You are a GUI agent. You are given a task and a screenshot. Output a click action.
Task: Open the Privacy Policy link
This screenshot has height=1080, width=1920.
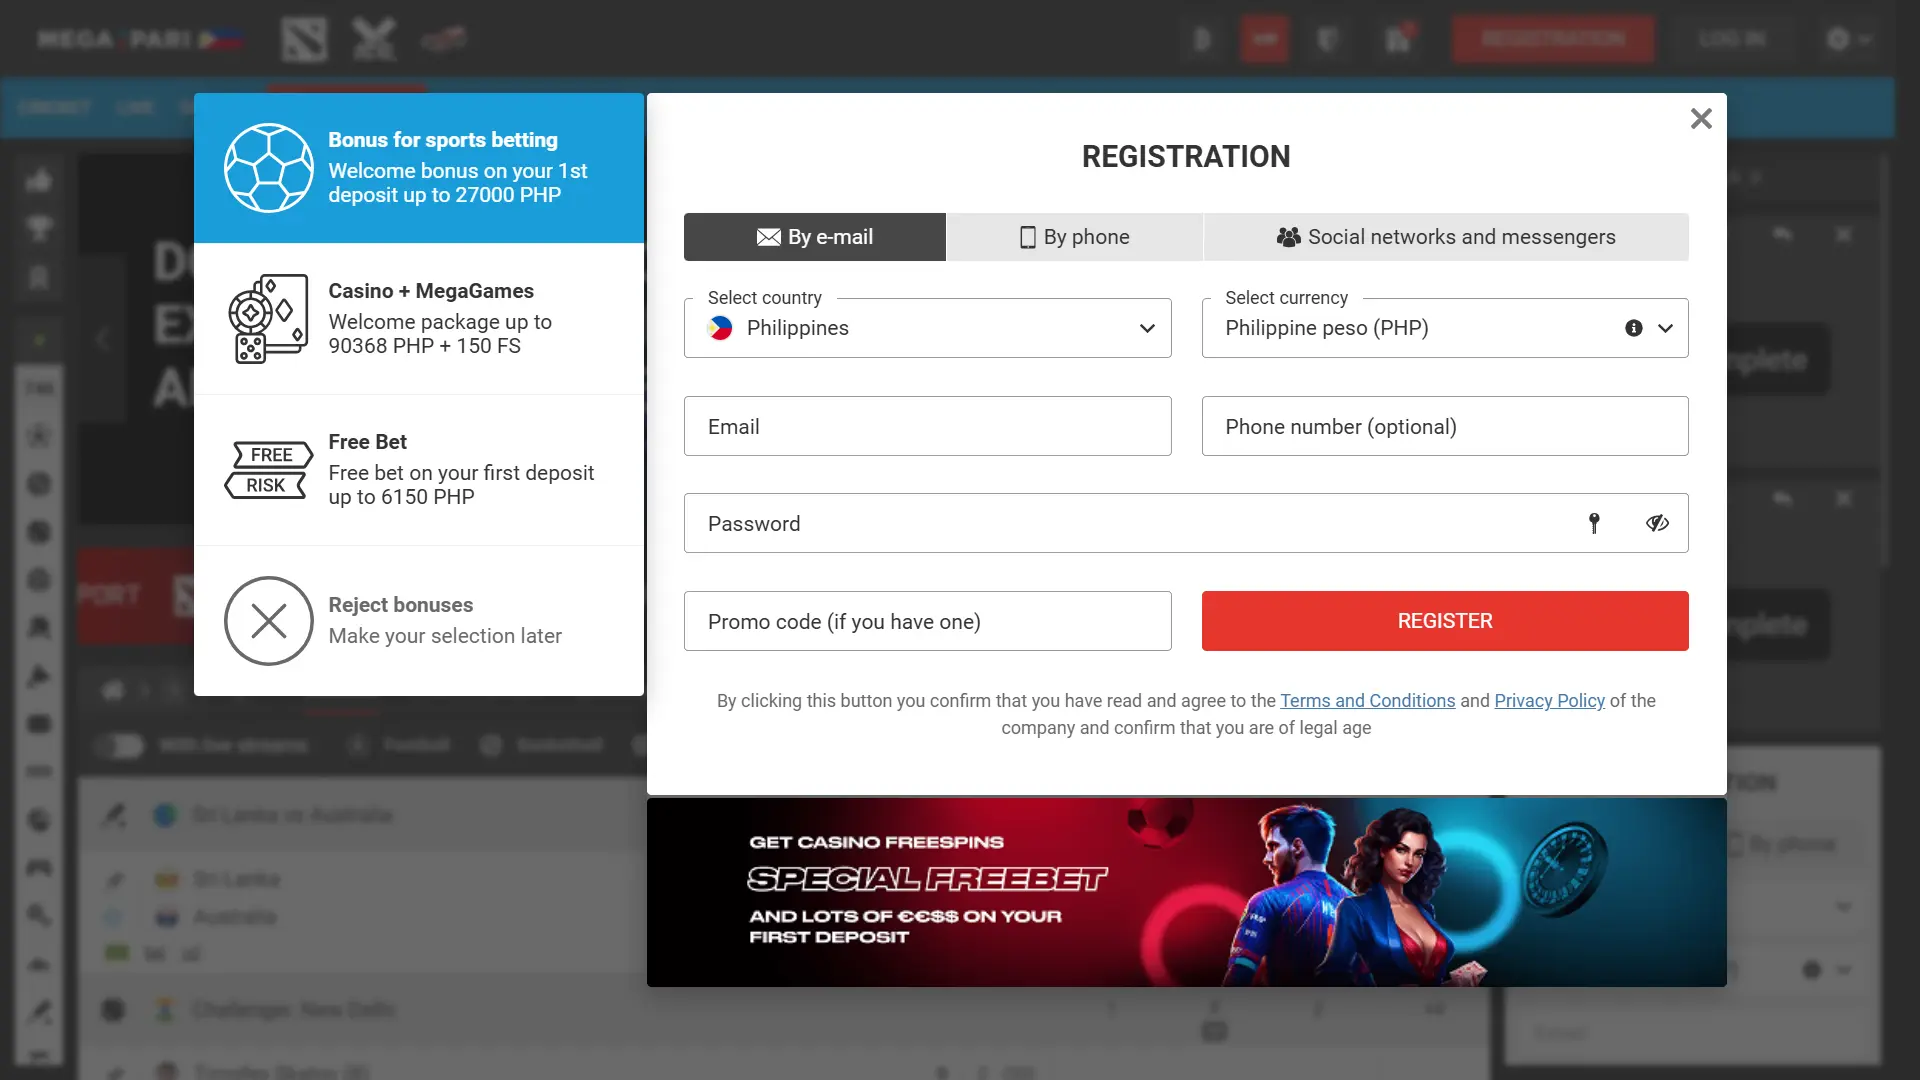pos(1549,700)
